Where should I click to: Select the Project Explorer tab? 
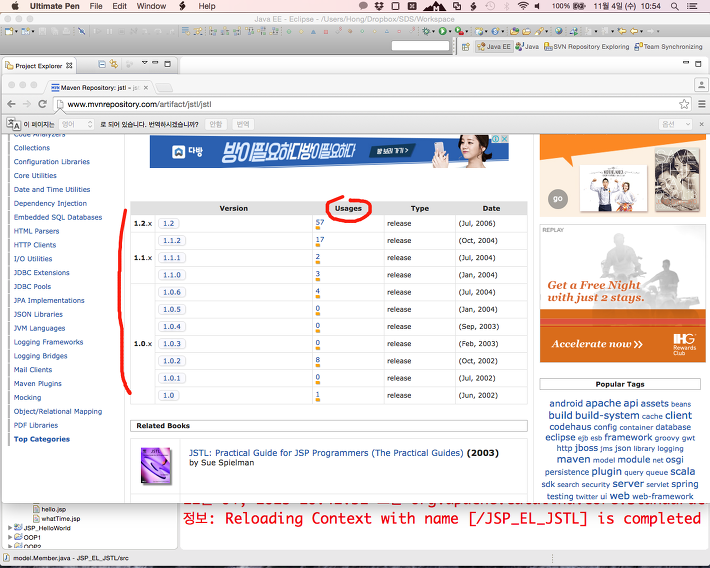click(x=38, y=66)
